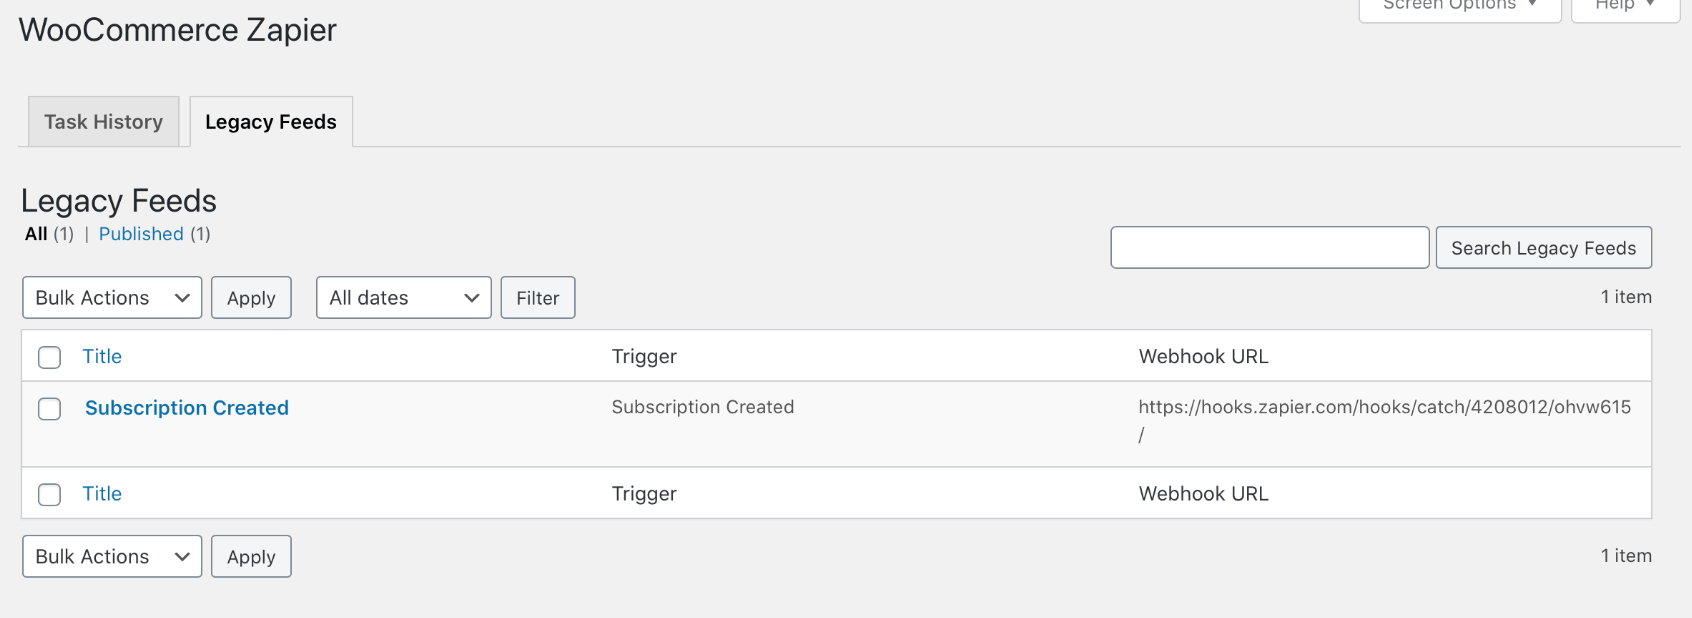The height and width of the screenshot is (618, 1692).
Task: Check the select-all box in table footer
Action: click(x=50, y=494)
